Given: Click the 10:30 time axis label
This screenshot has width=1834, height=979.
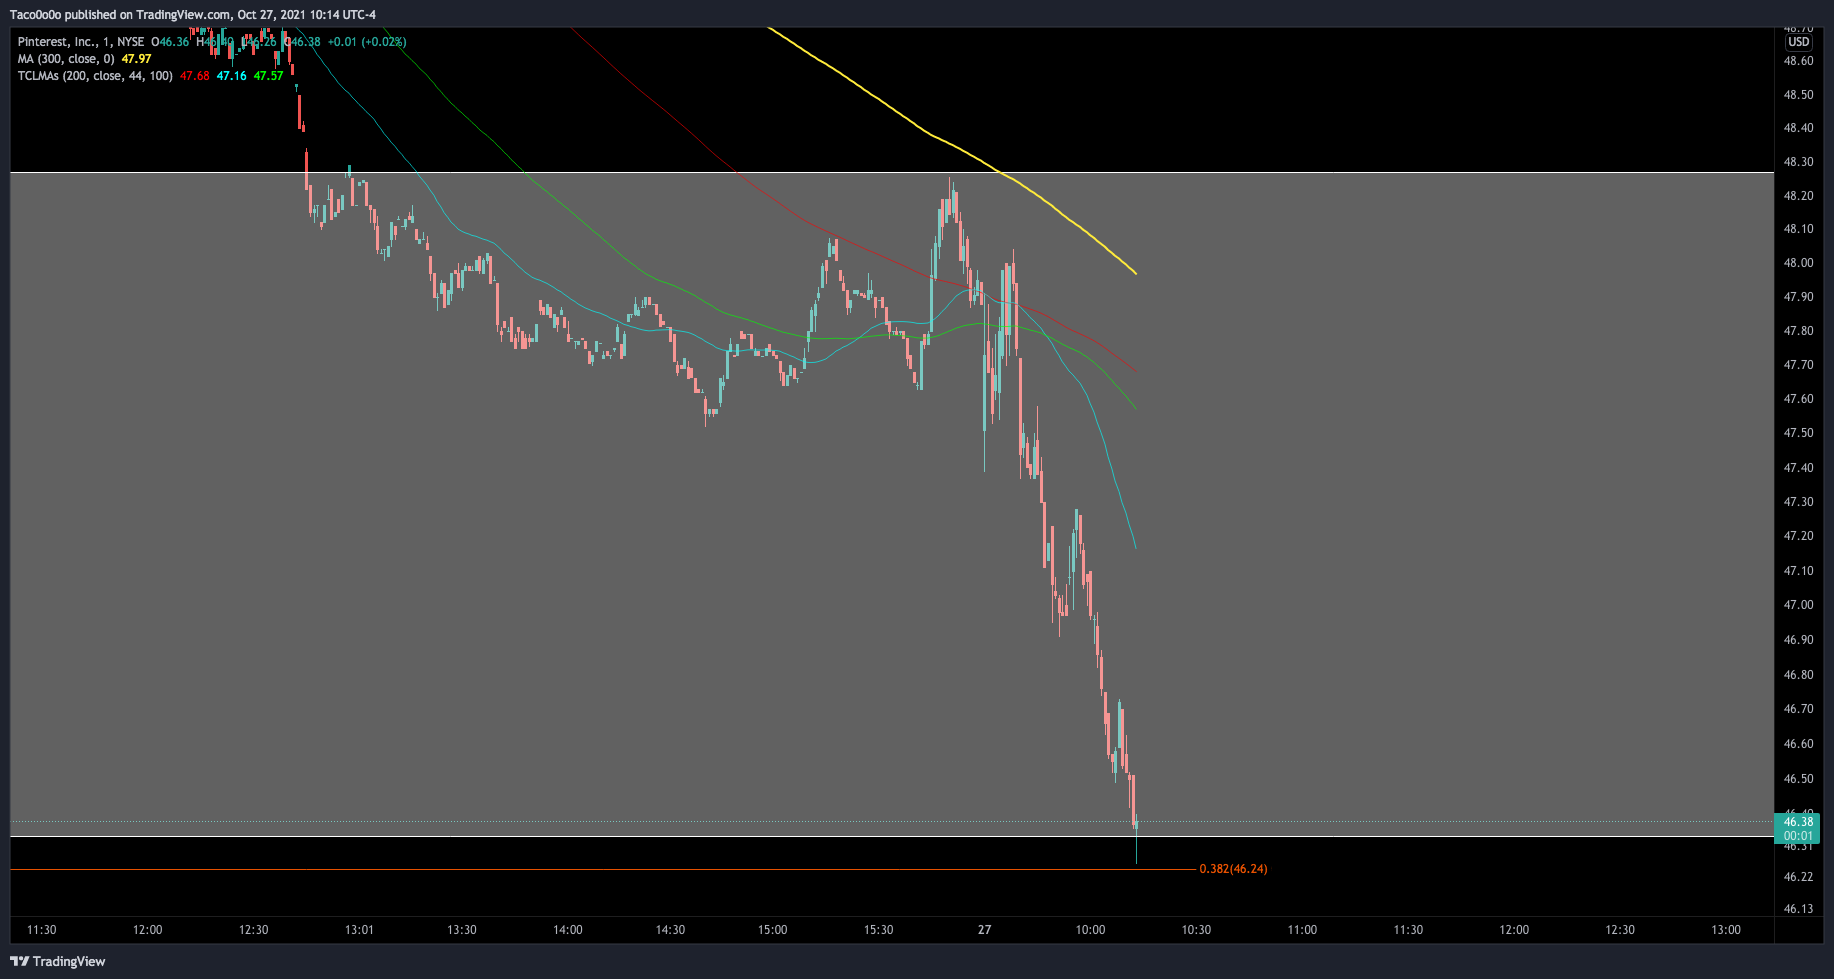Looking at the screenshot, I should pos(1196,930).
